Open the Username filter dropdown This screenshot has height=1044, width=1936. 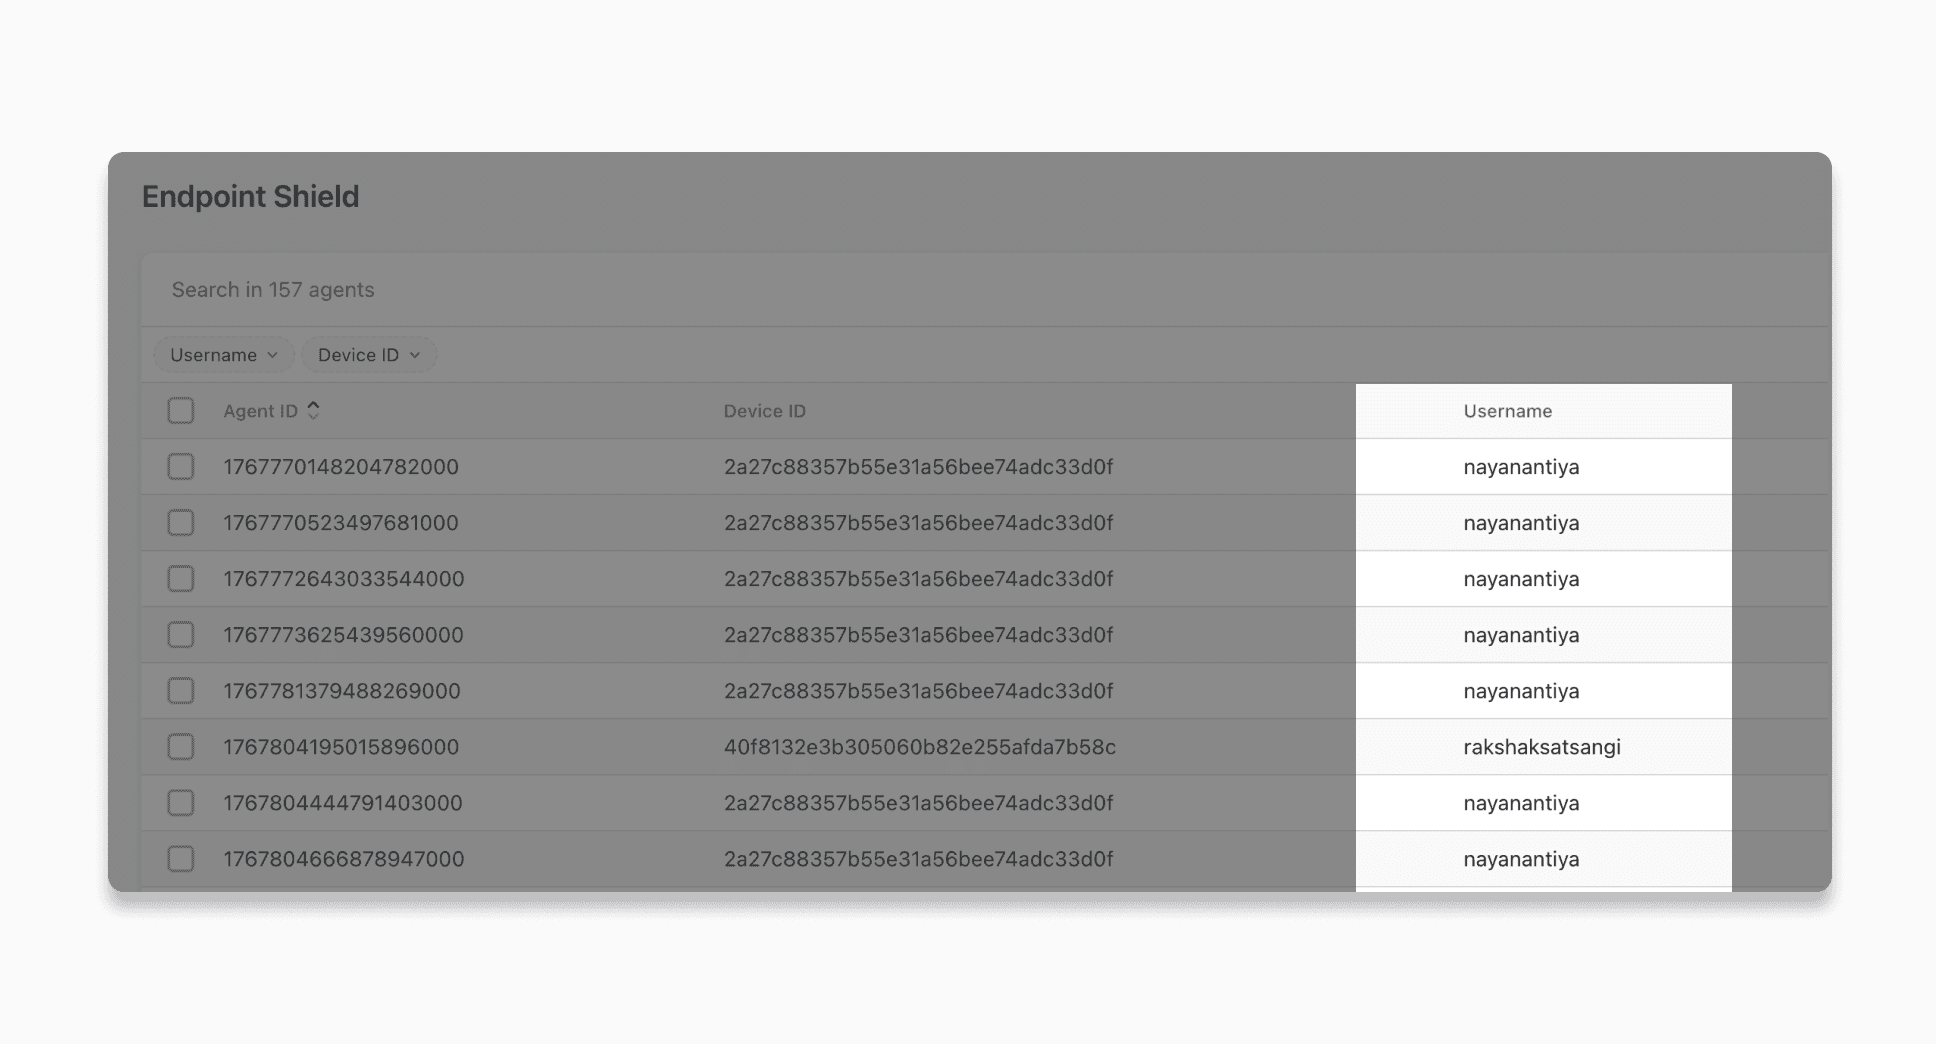pyautogui.click(x=224, y=355)
